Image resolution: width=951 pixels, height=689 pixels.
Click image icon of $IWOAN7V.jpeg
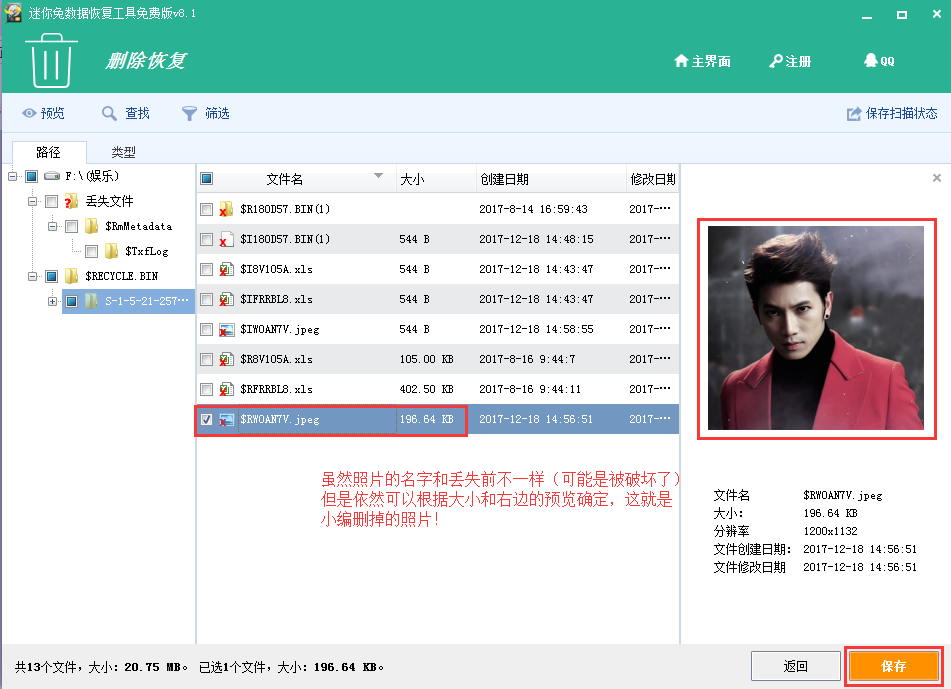click(x=226, y=329)
